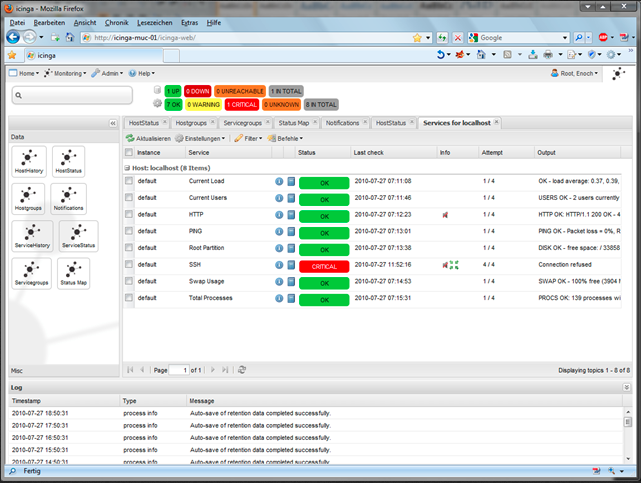Click Firefox home toolbar icon

(70, 37)
